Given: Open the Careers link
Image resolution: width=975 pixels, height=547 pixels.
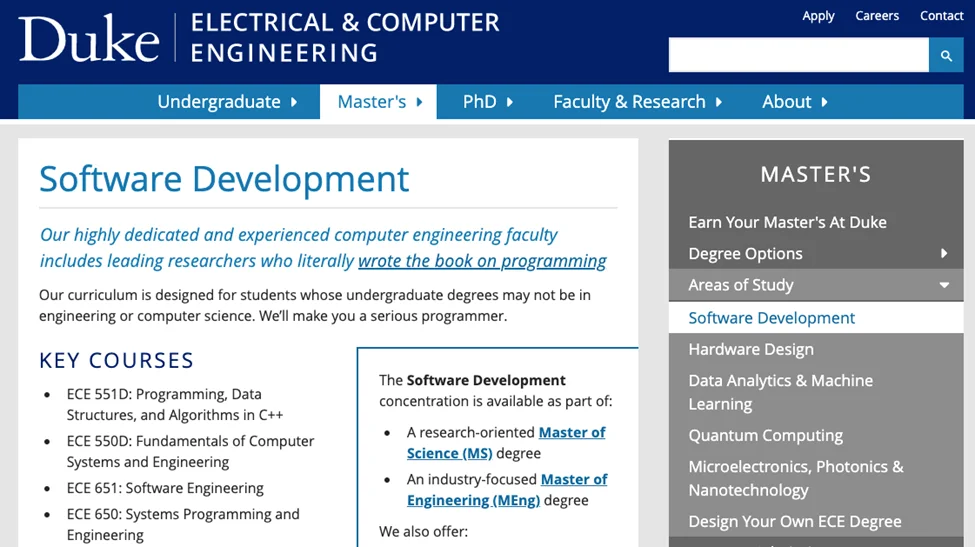Looking at the screenshot, I should click(877, 16).
